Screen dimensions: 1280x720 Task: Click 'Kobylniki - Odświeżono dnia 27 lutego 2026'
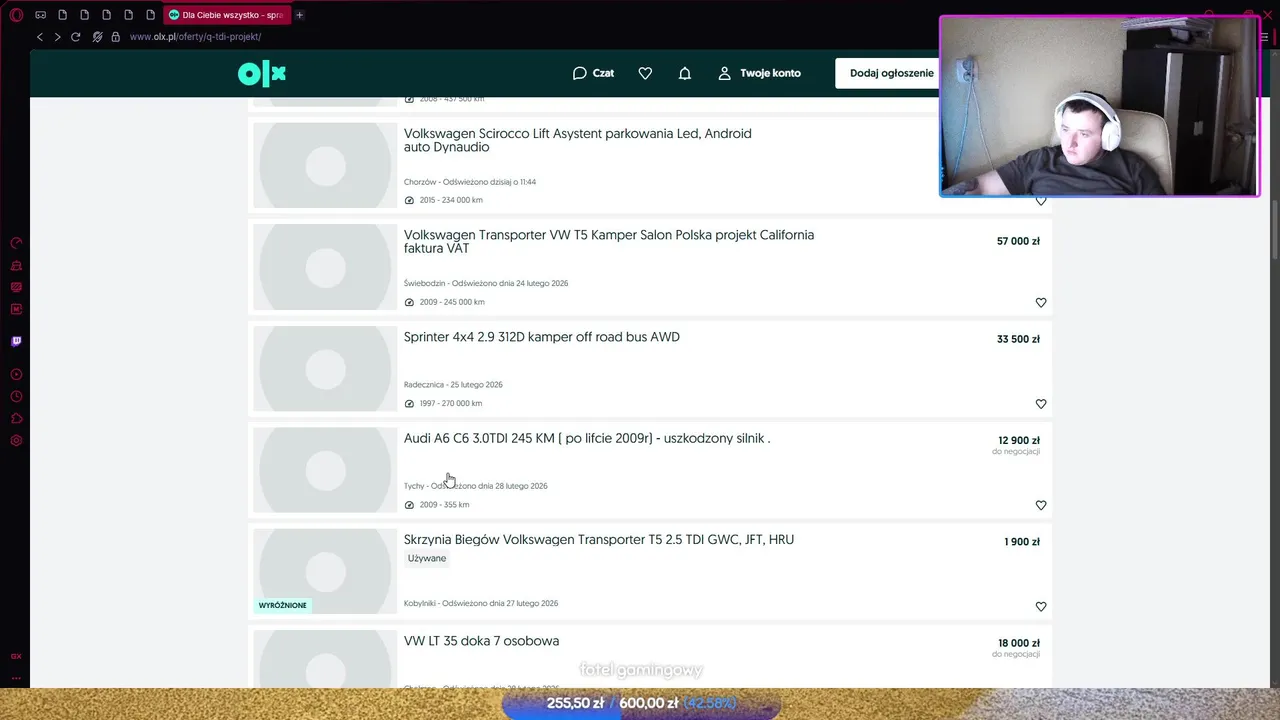tap(481, 604)
